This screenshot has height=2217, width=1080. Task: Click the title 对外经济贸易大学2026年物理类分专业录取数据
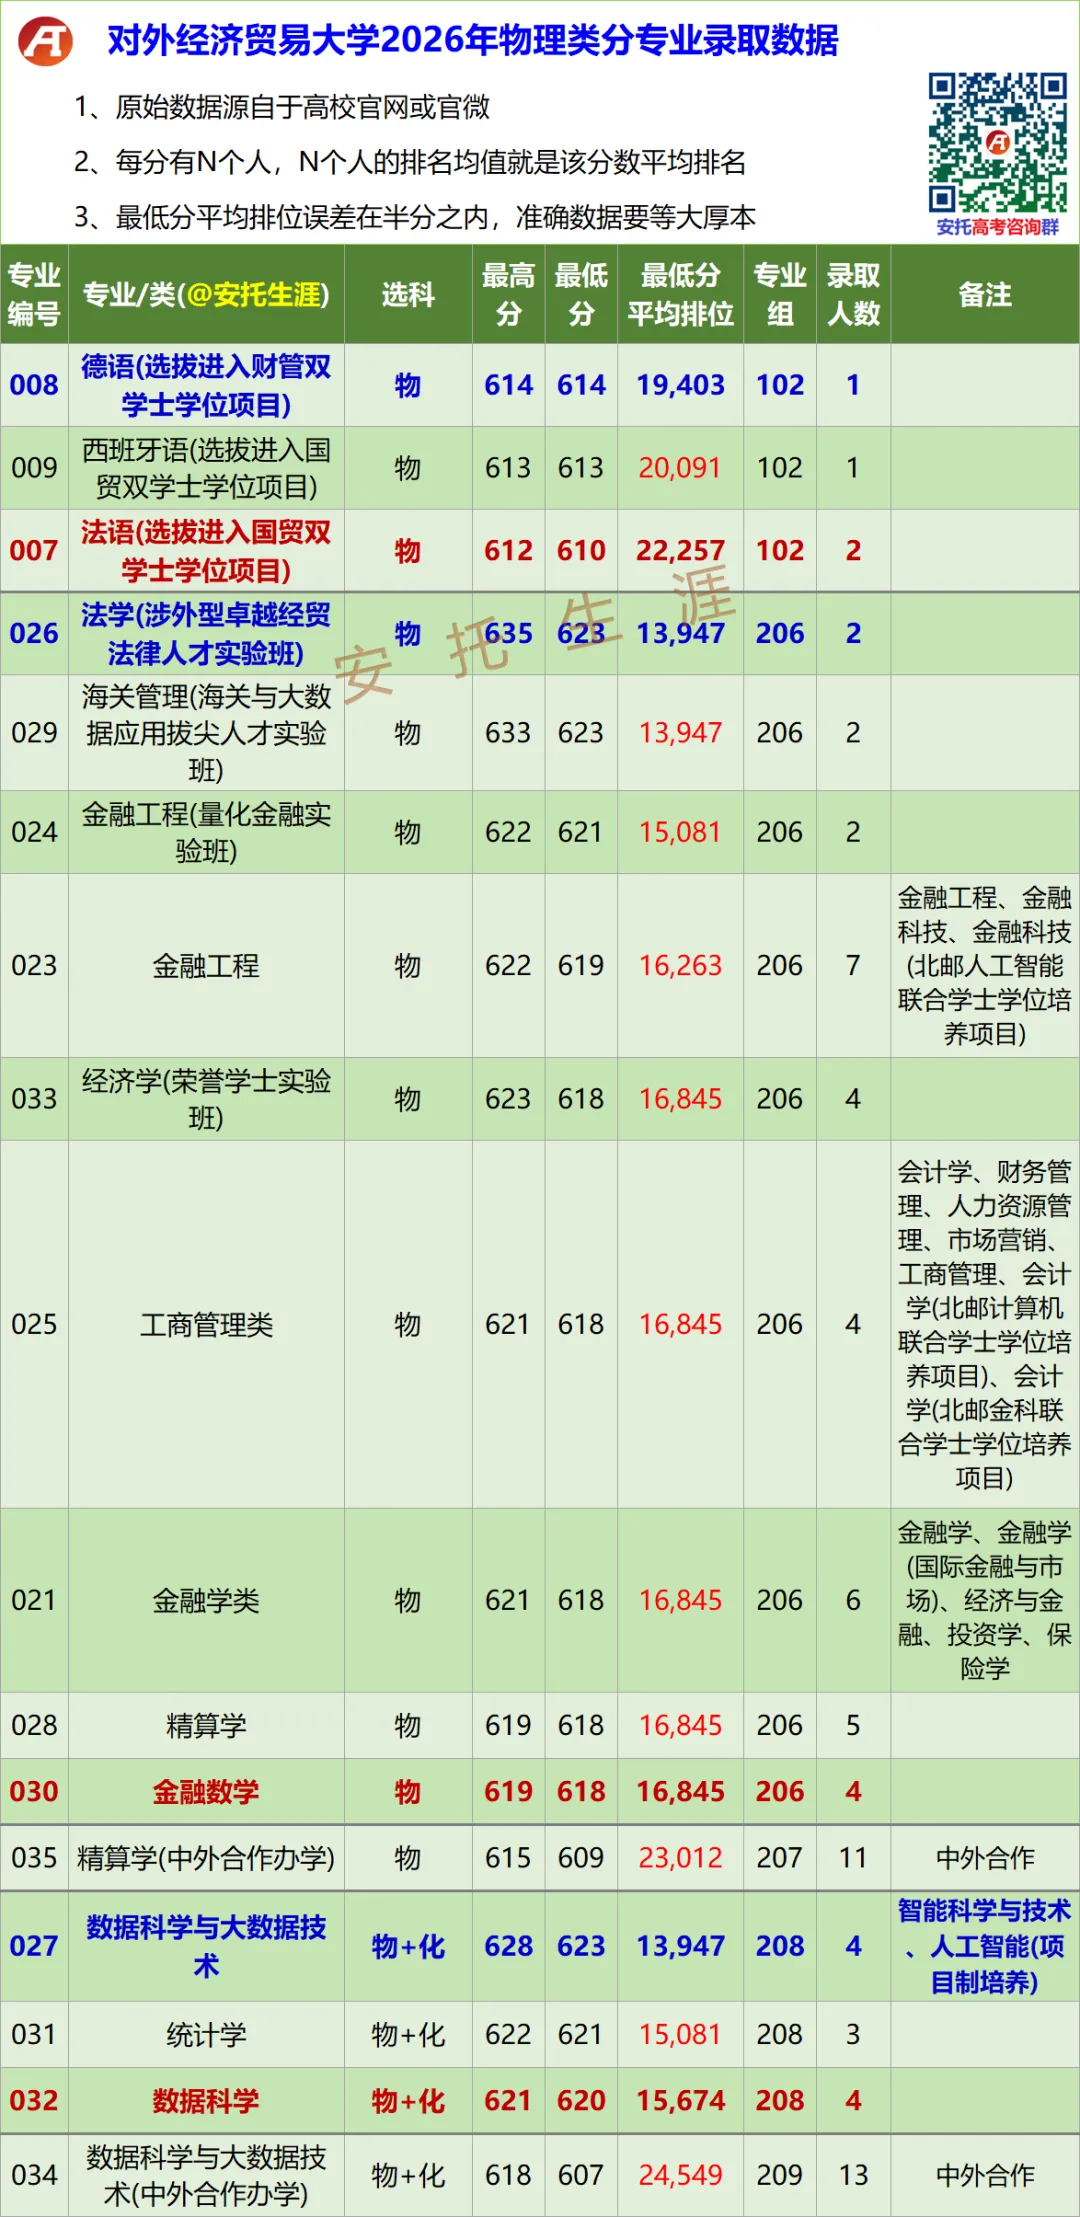(473, 40)
